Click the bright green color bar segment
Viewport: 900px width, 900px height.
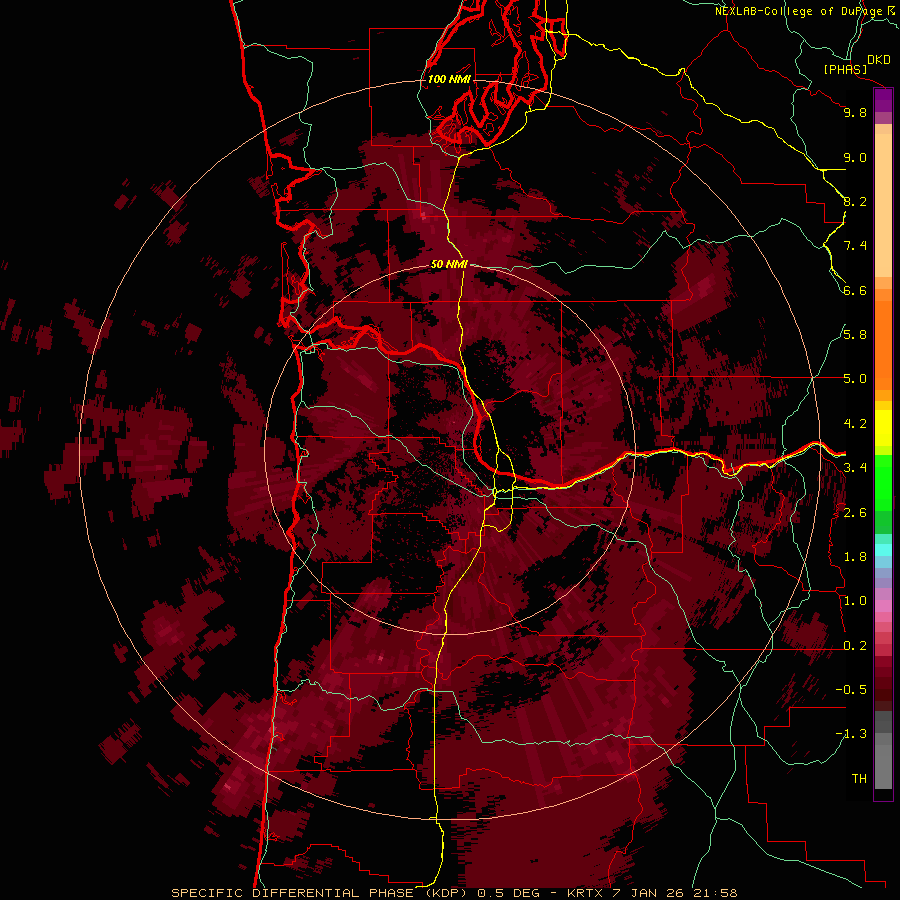[x=883, y=484]
